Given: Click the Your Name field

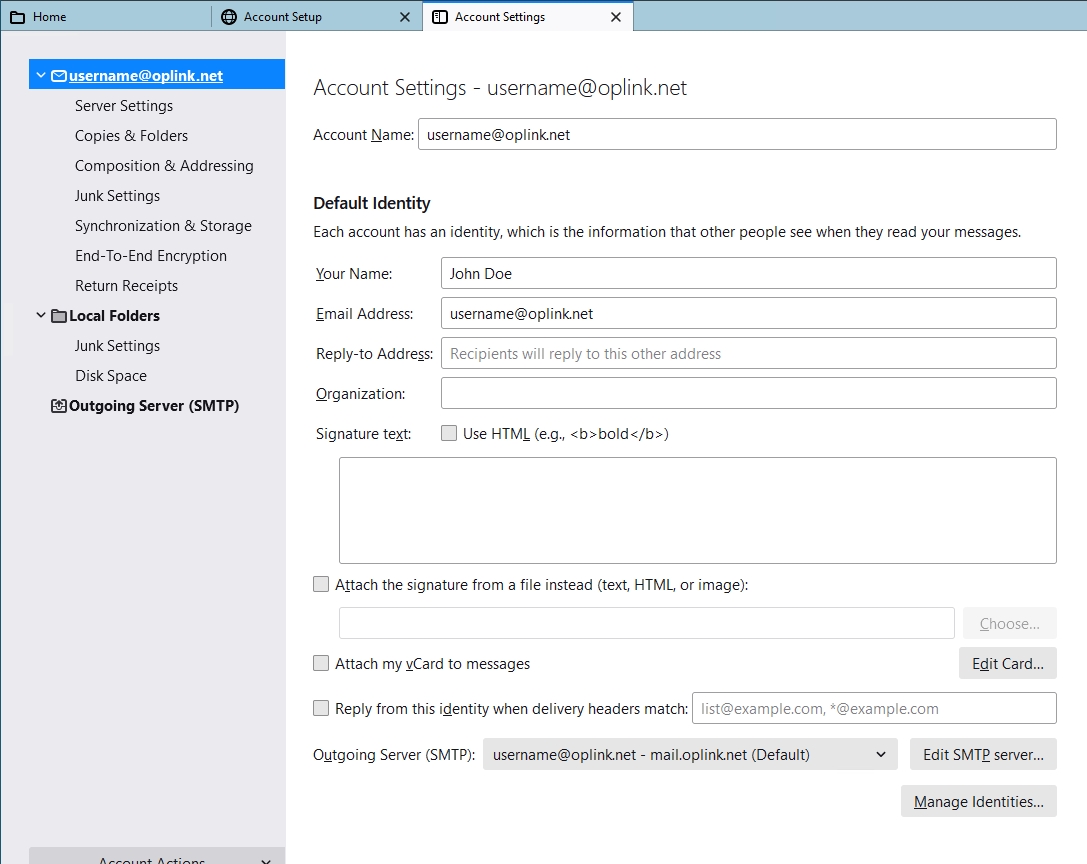Looking at the screenshot, I should (x=749, y=273).
